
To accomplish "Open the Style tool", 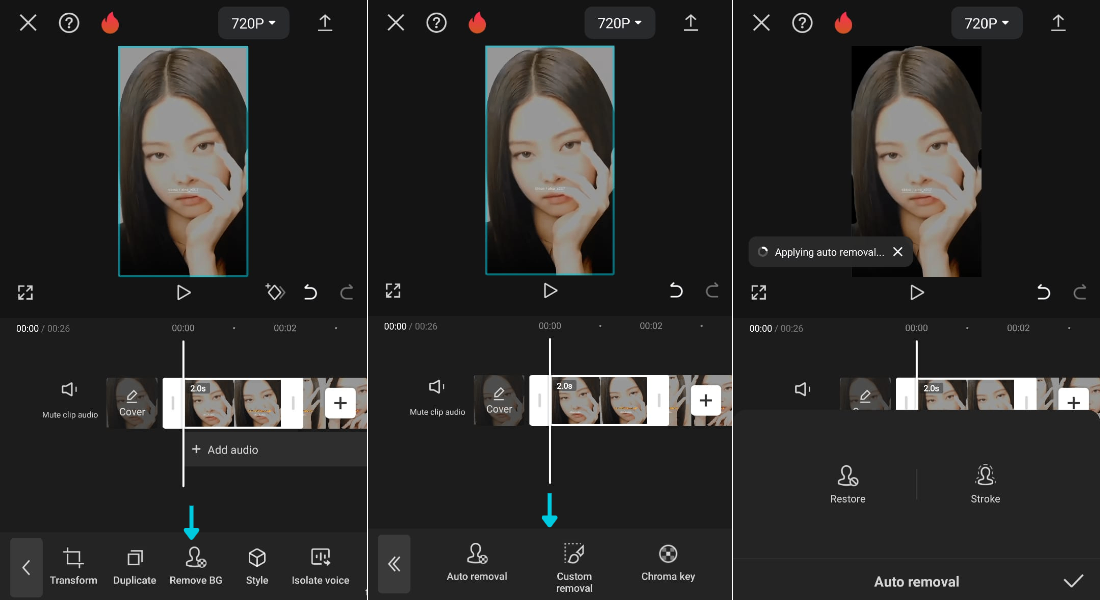I will coord(257,565).
